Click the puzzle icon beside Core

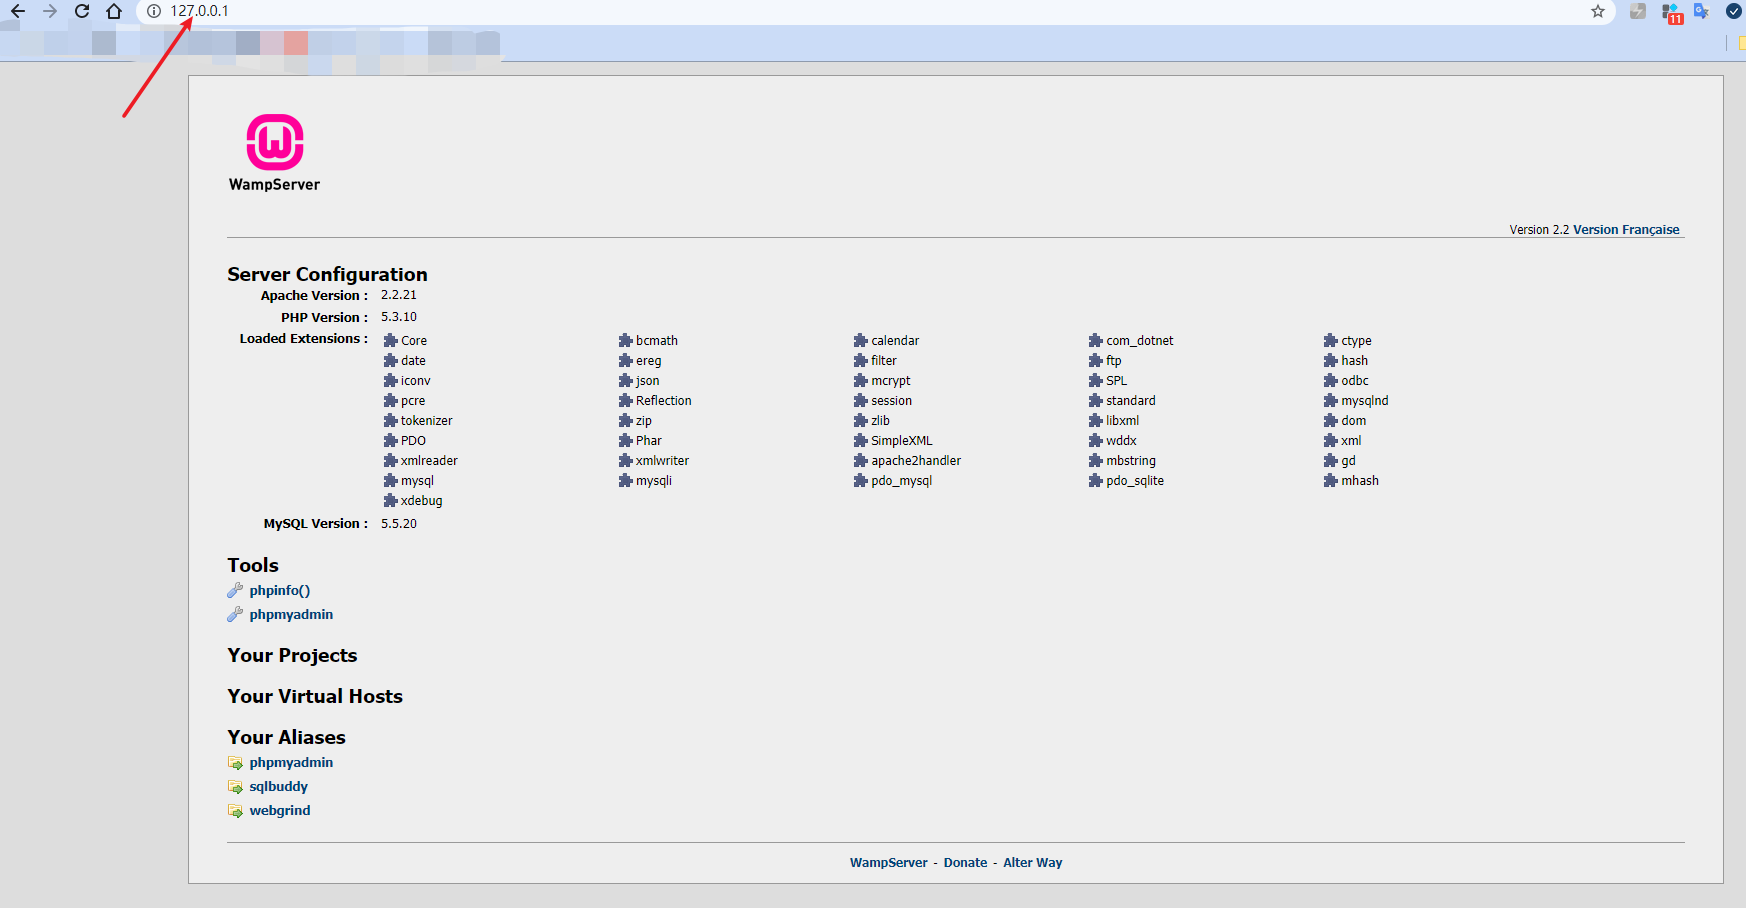click(x=391, y=340)
